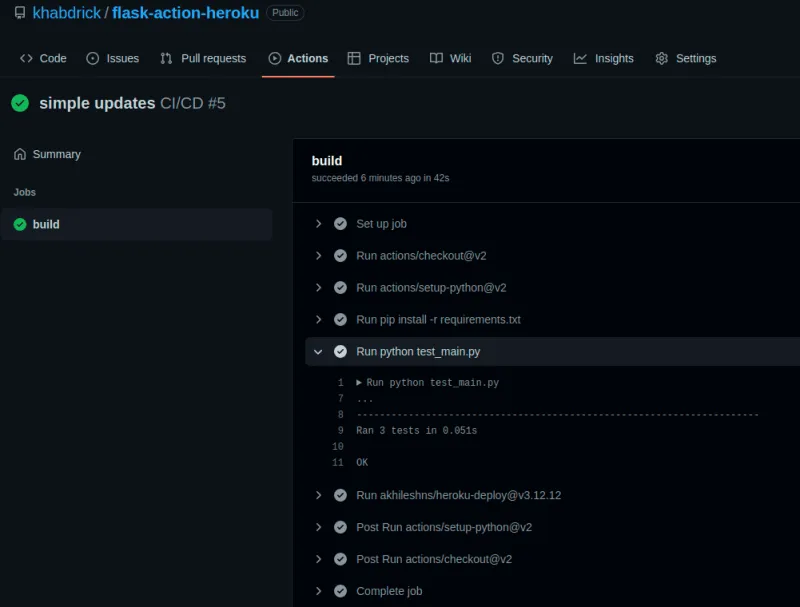Click the status check icon for heroku-deploy step
Image resolution: width=800 pixels, height=607 pixels.
[340, 495]
